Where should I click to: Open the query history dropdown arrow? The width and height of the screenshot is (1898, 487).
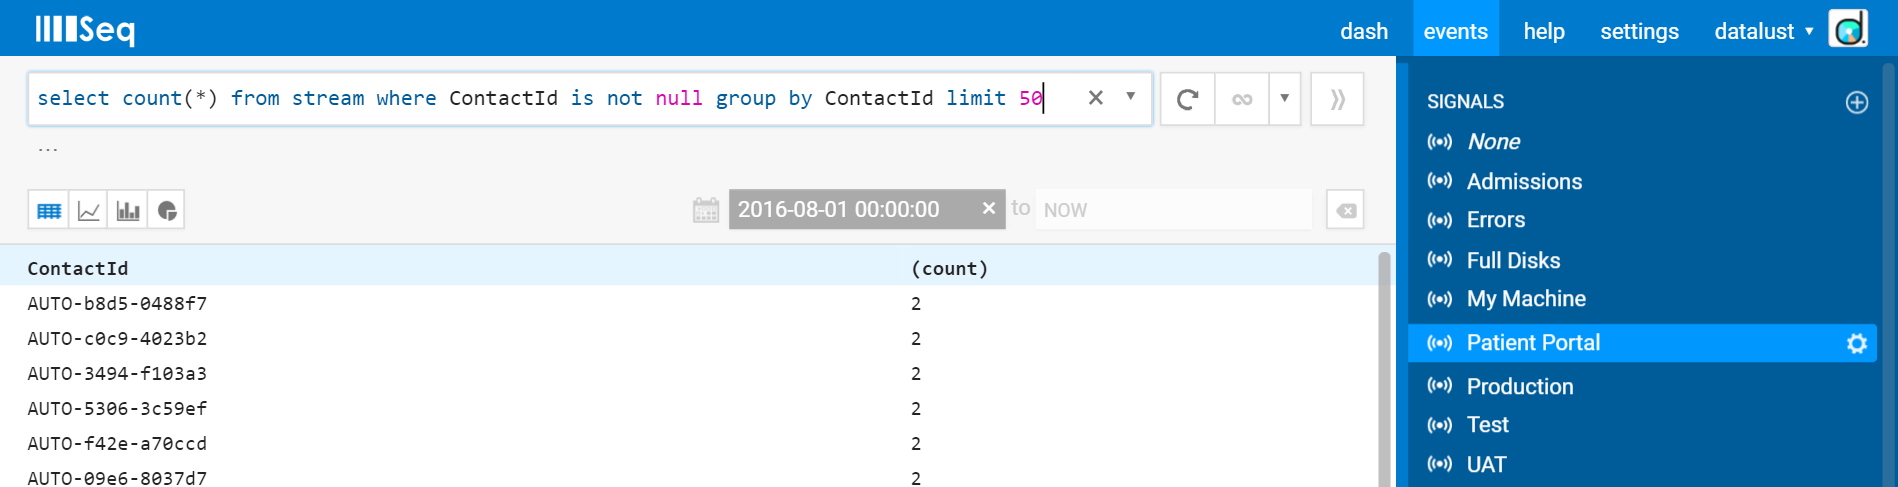point(1130,97)
